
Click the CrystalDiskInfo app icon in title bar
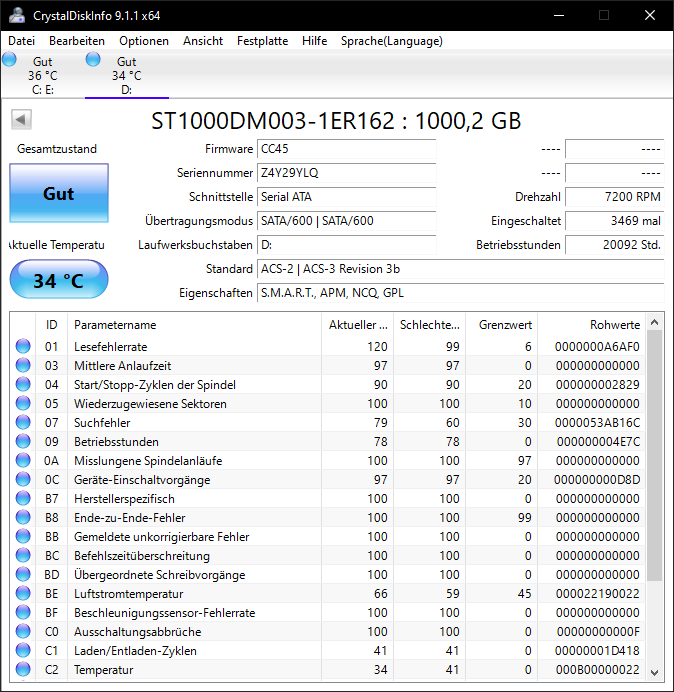[17, 15]
